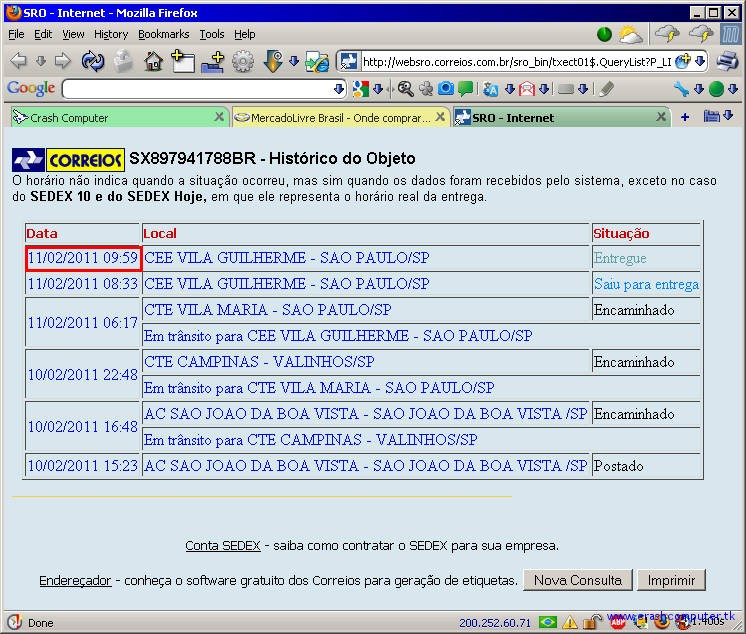Click the Nova Consulta button
The height and width of the screenshot is (634, 746).
coord(578,580)
